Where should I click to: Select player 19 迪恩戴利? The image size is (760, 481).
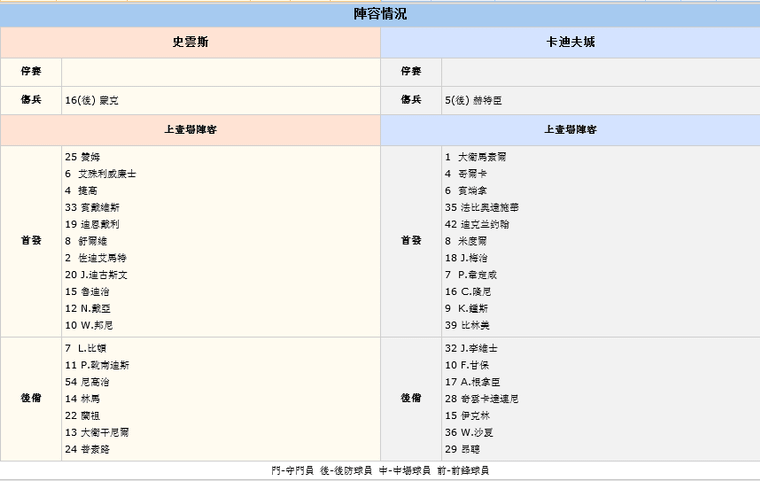tap(92, 224)
